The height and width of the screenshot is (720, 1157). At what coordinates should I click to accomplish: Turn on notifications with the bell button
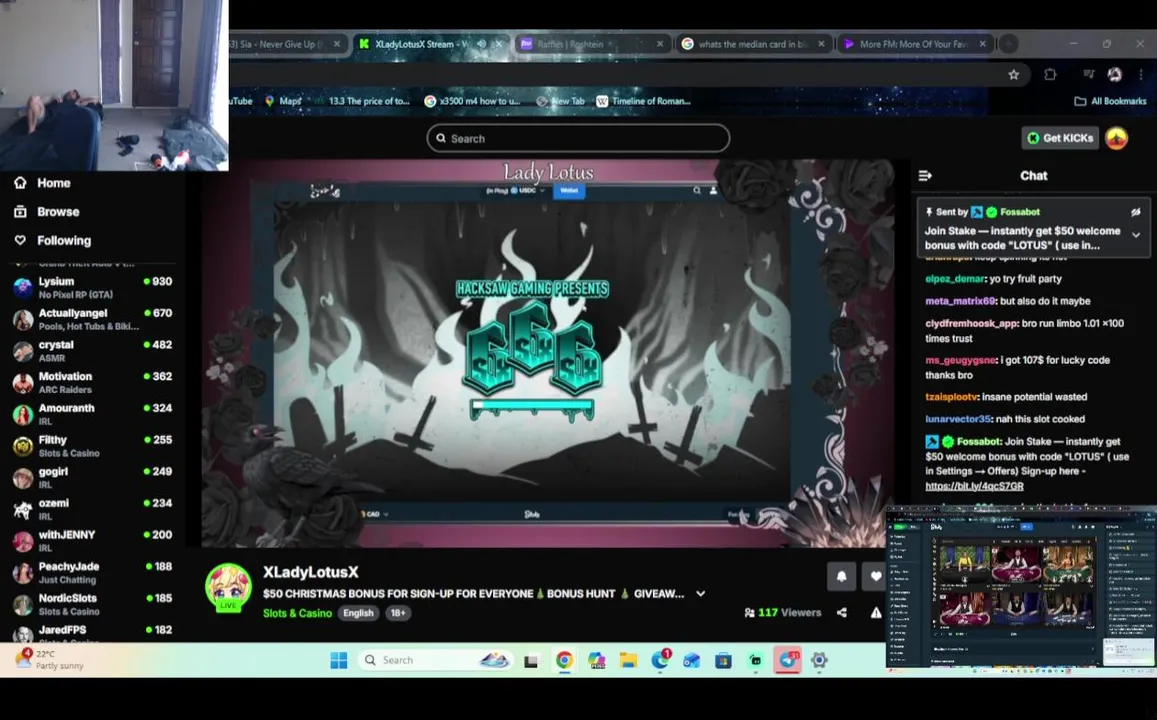(841, 576)
